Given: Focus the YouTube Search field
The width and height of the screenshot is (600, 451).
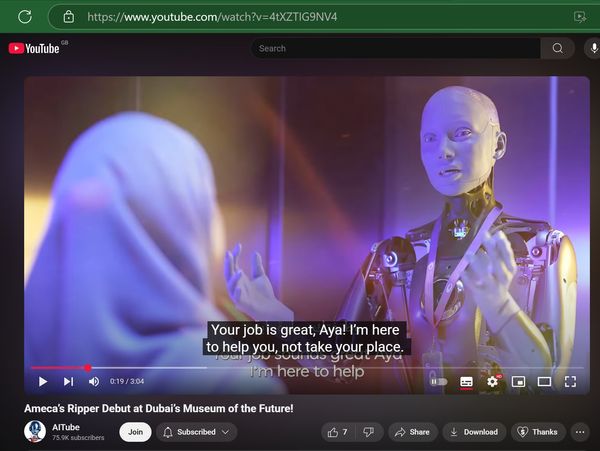Looking at the screenshot, I should pos(395,48).
